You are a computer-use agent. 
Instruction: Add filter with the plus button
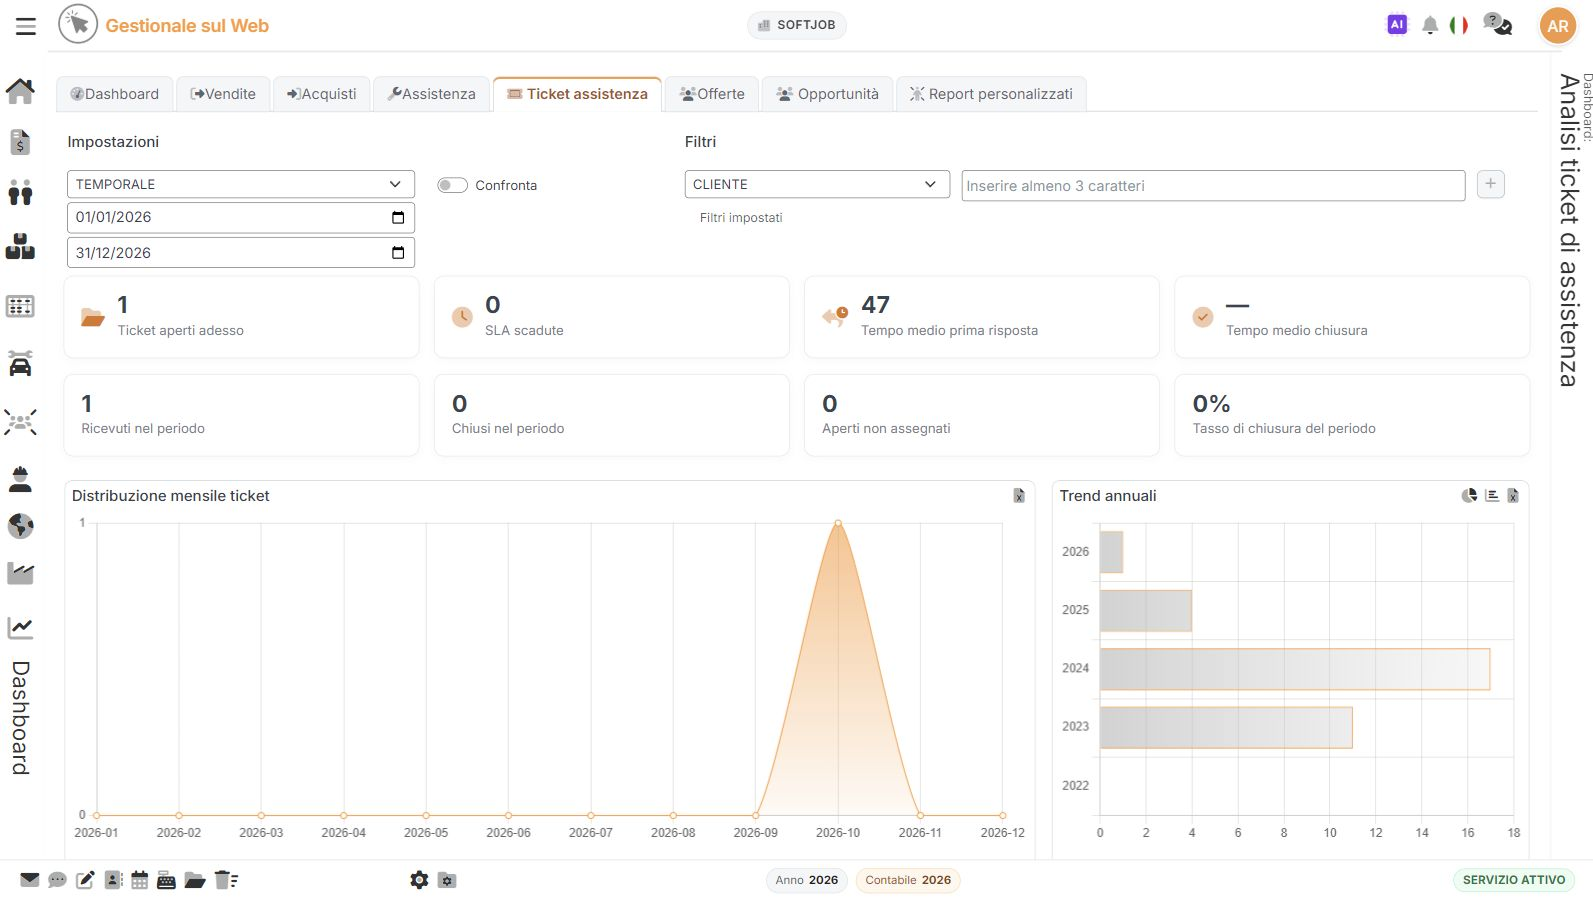point(1490,184)
